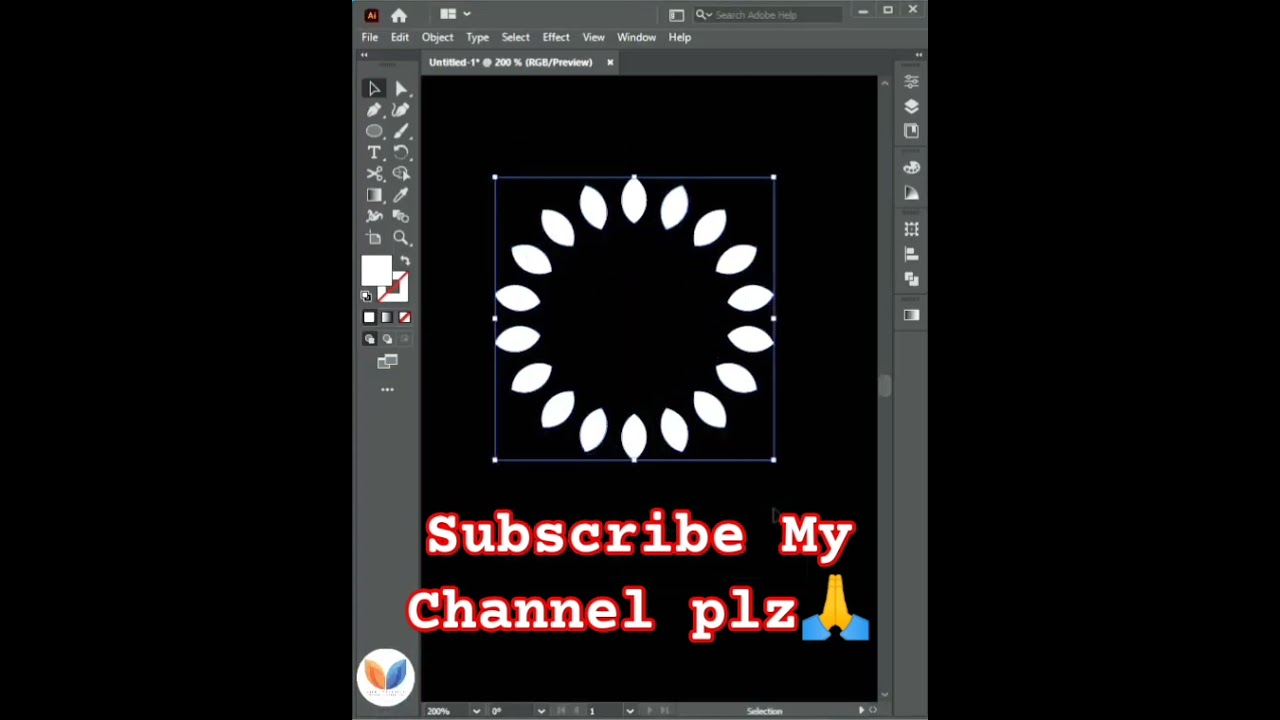Viewport: 1280px width, 720px height.
Task: Apply solid Color mode button
Action: [x=369, y=317]
